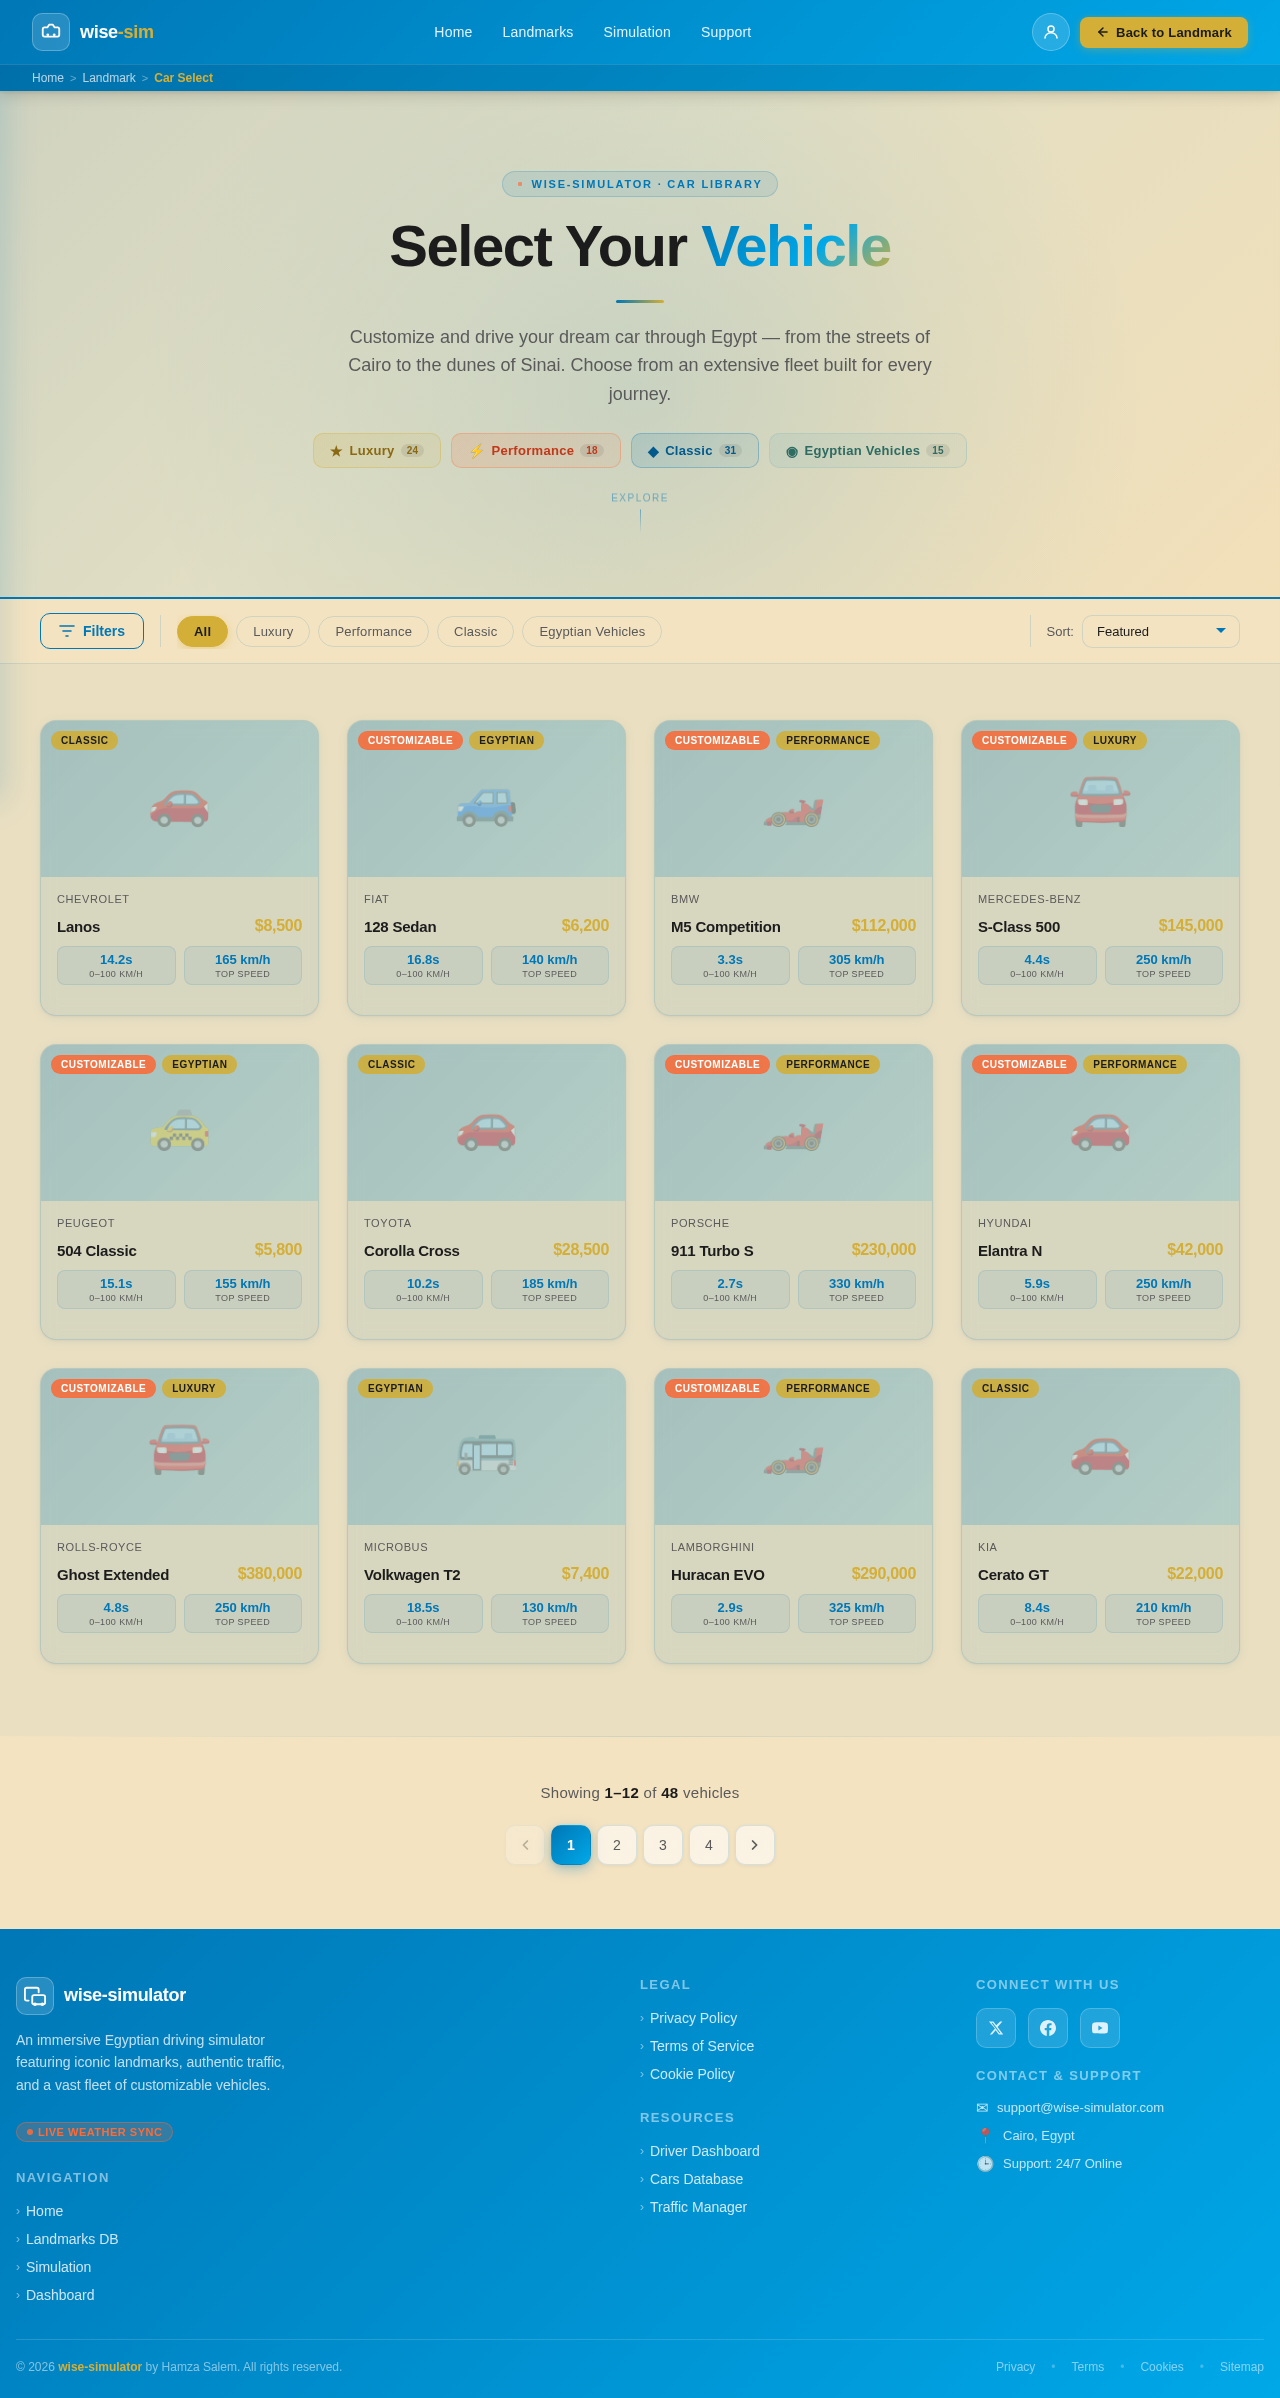
Task: Click the wise-sim logo icon in header
Action: click(x=51, y=32)
